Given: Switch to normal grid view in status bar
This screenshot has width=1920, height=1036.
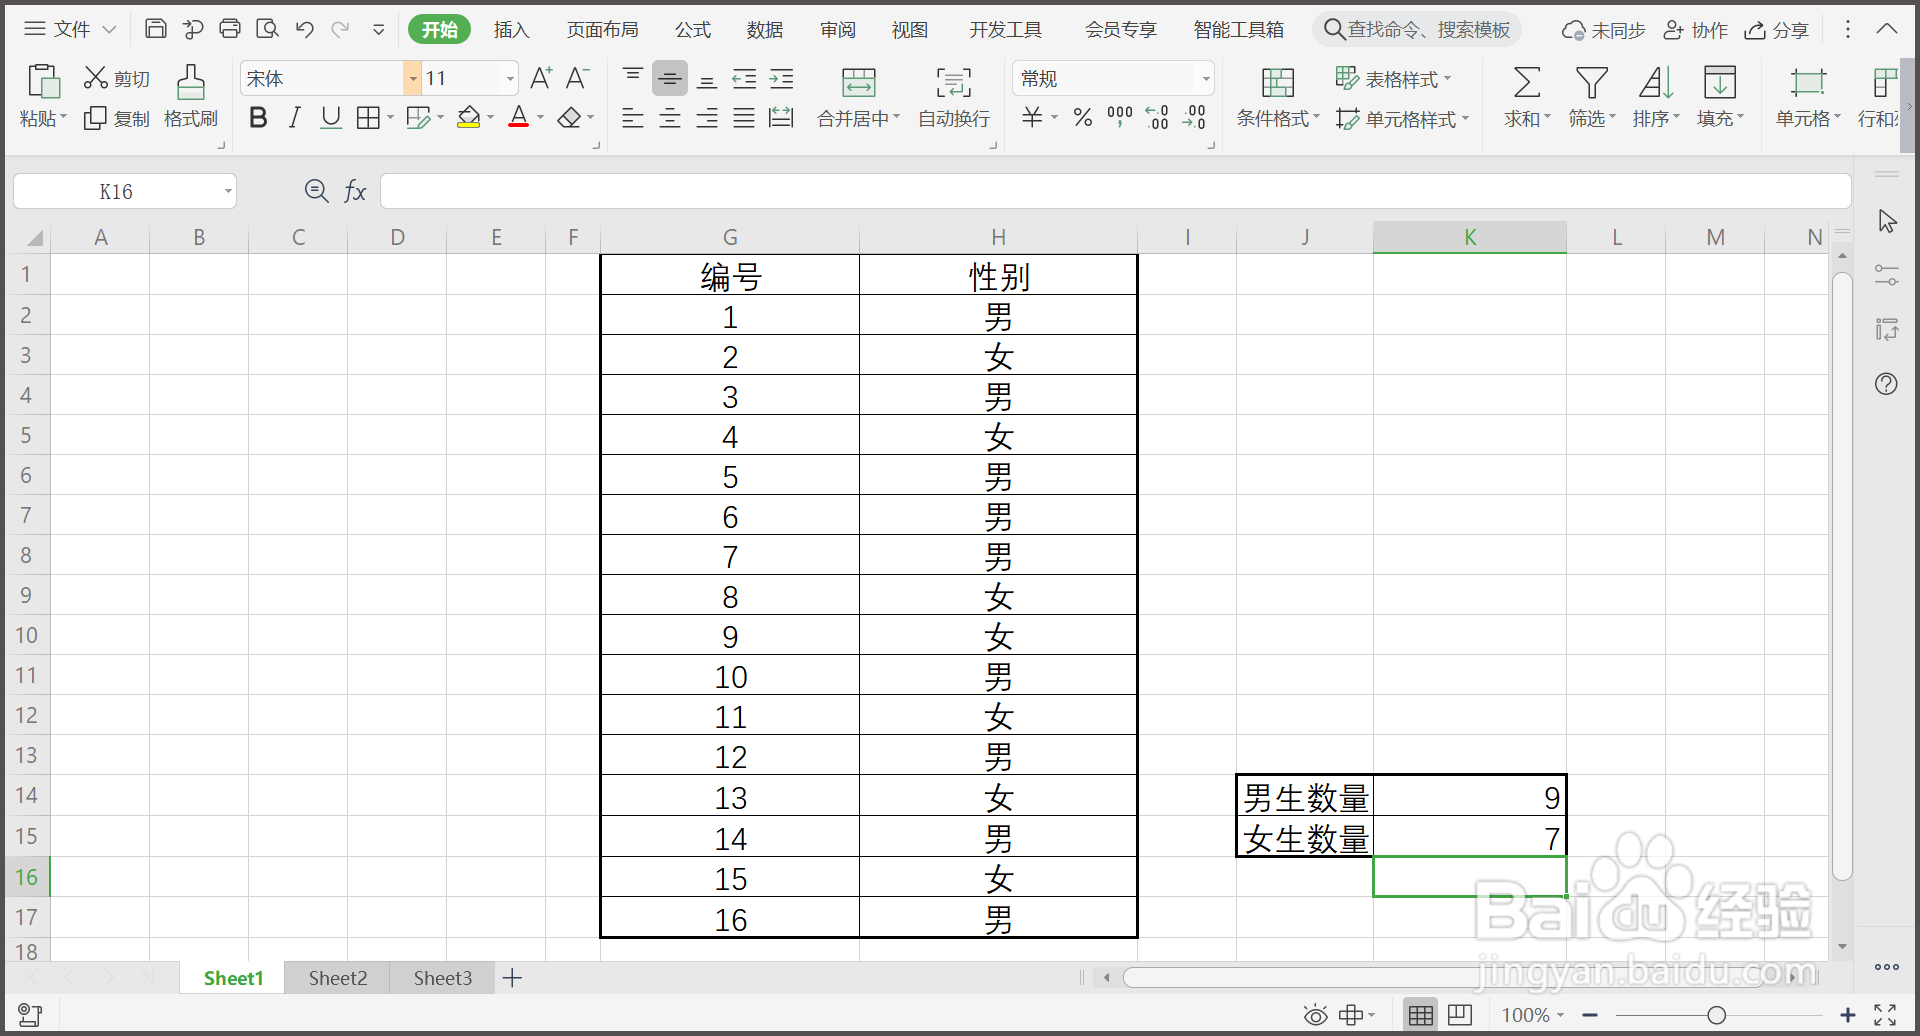Looking at the screenshot, I should [1421, 1016].
